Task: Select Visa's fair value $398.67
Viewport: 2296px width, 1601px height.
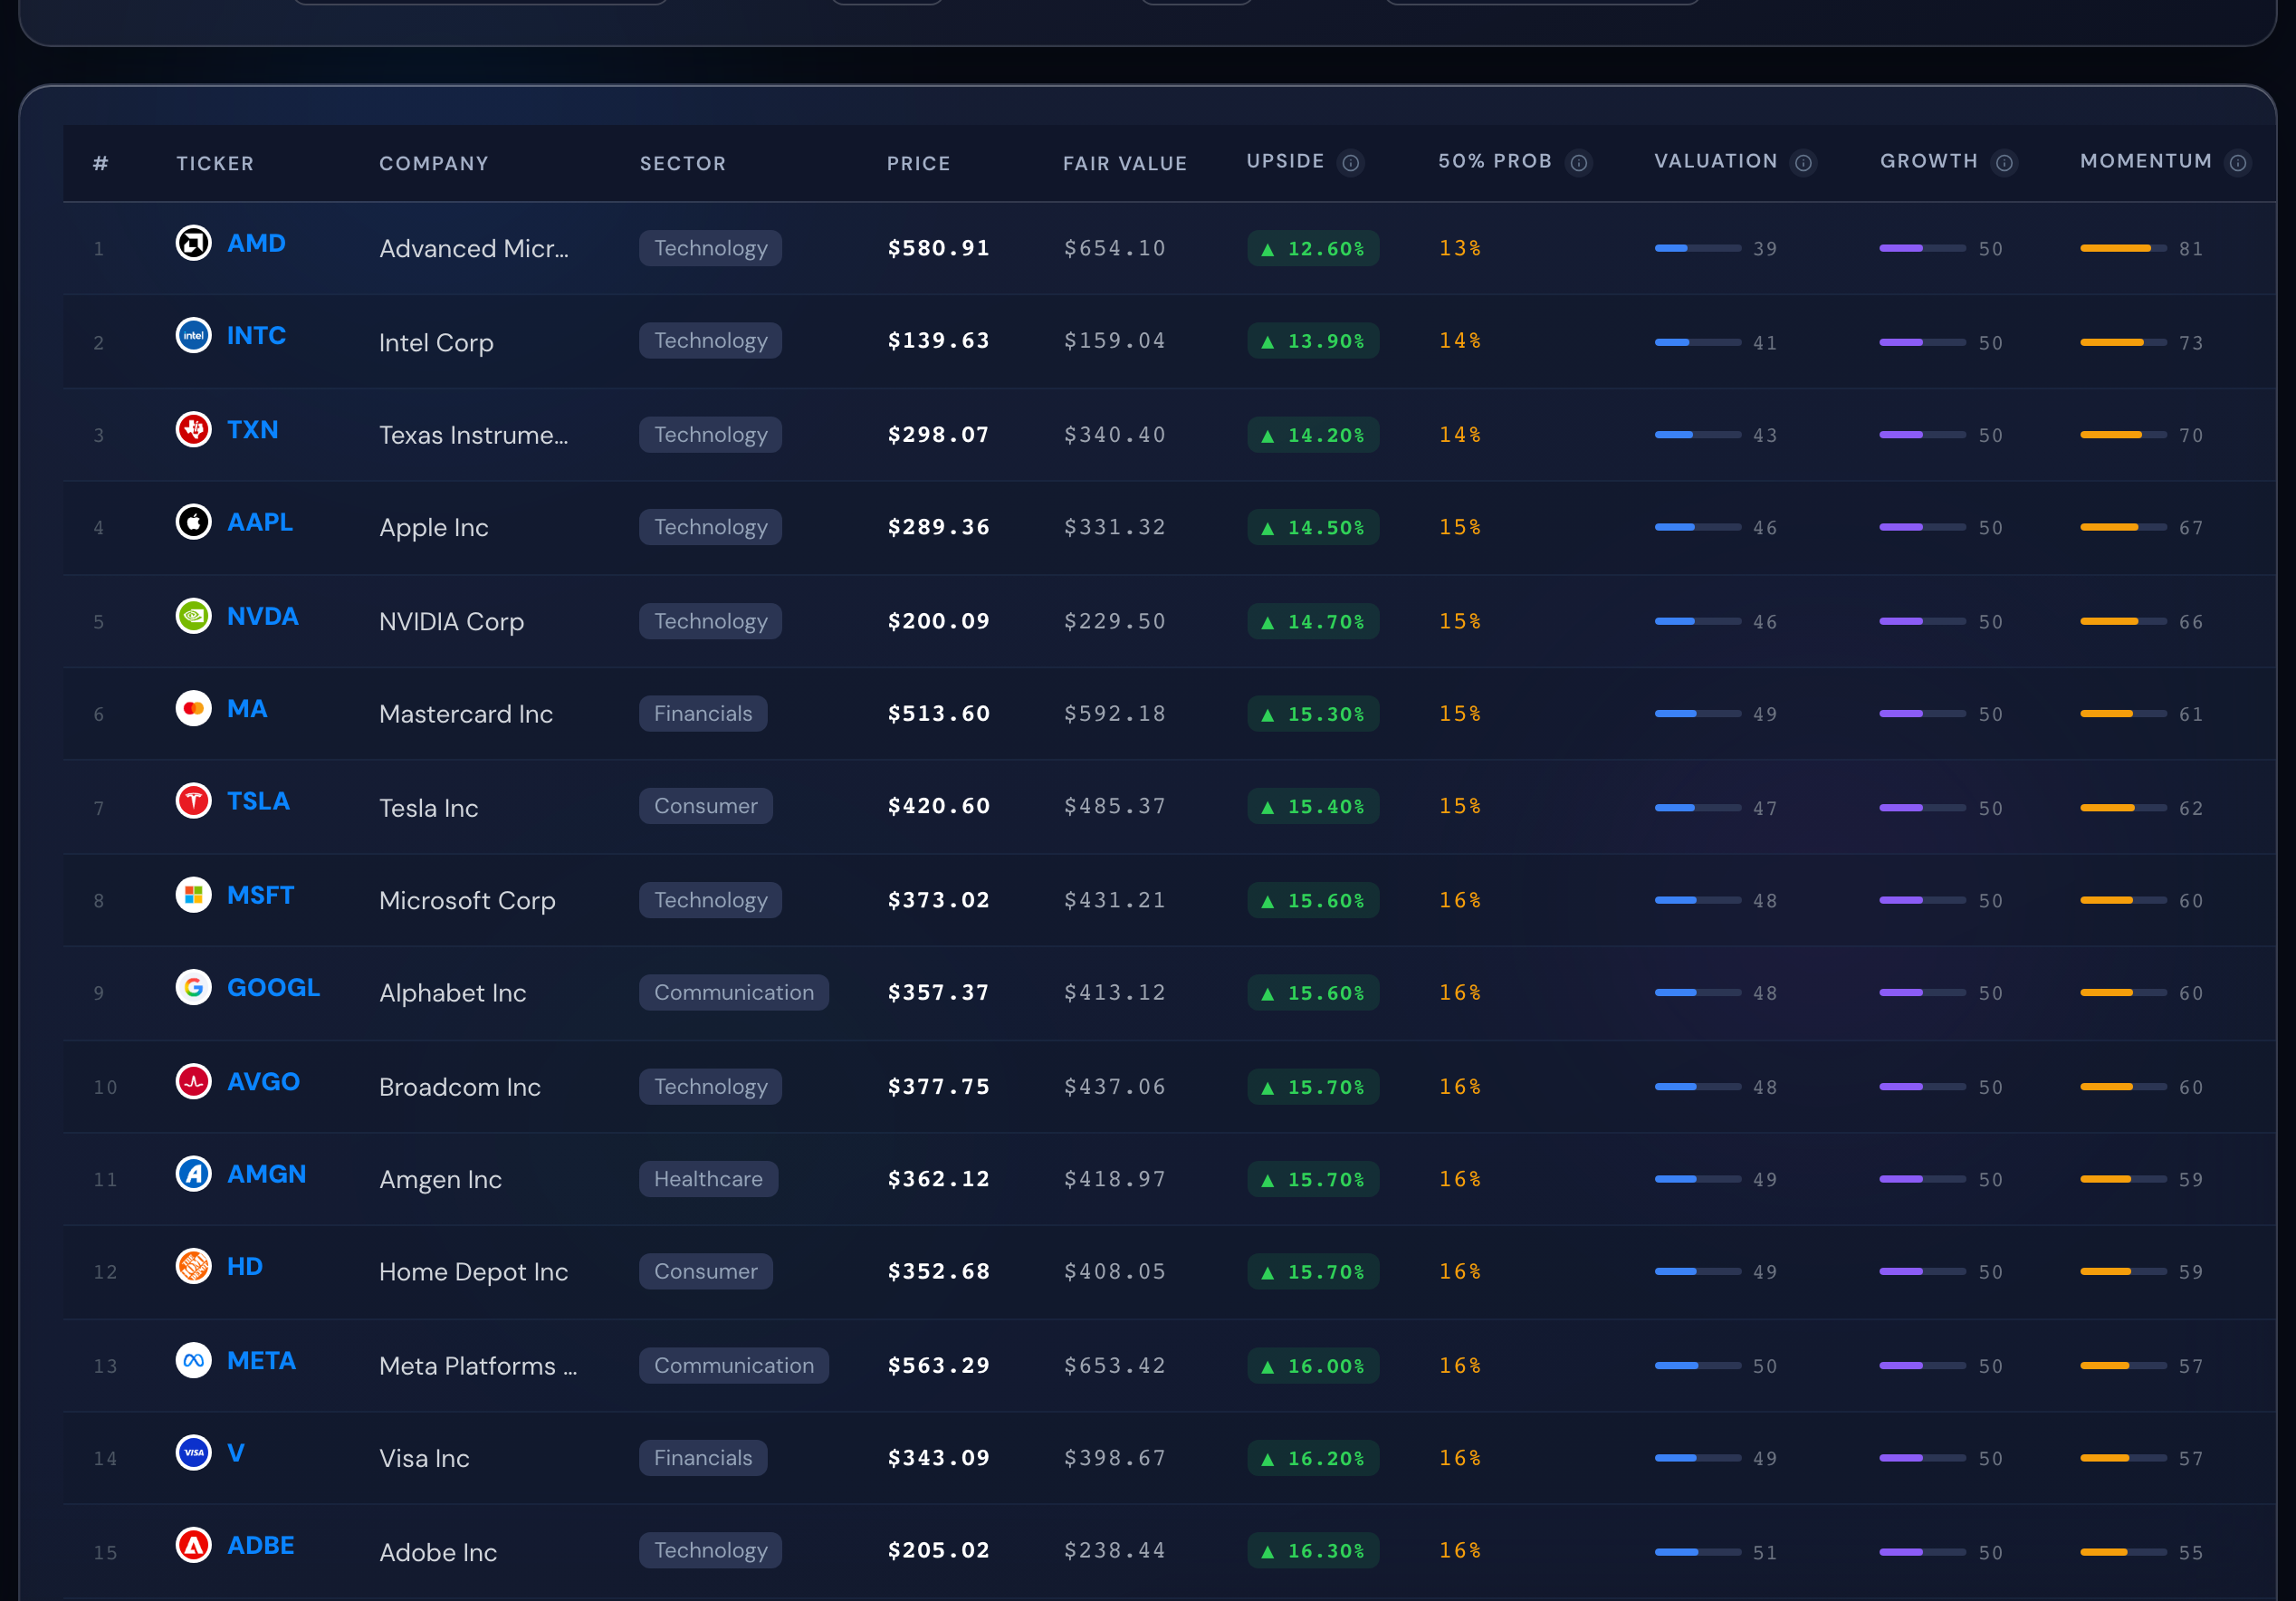Action: (1115, 1458)
